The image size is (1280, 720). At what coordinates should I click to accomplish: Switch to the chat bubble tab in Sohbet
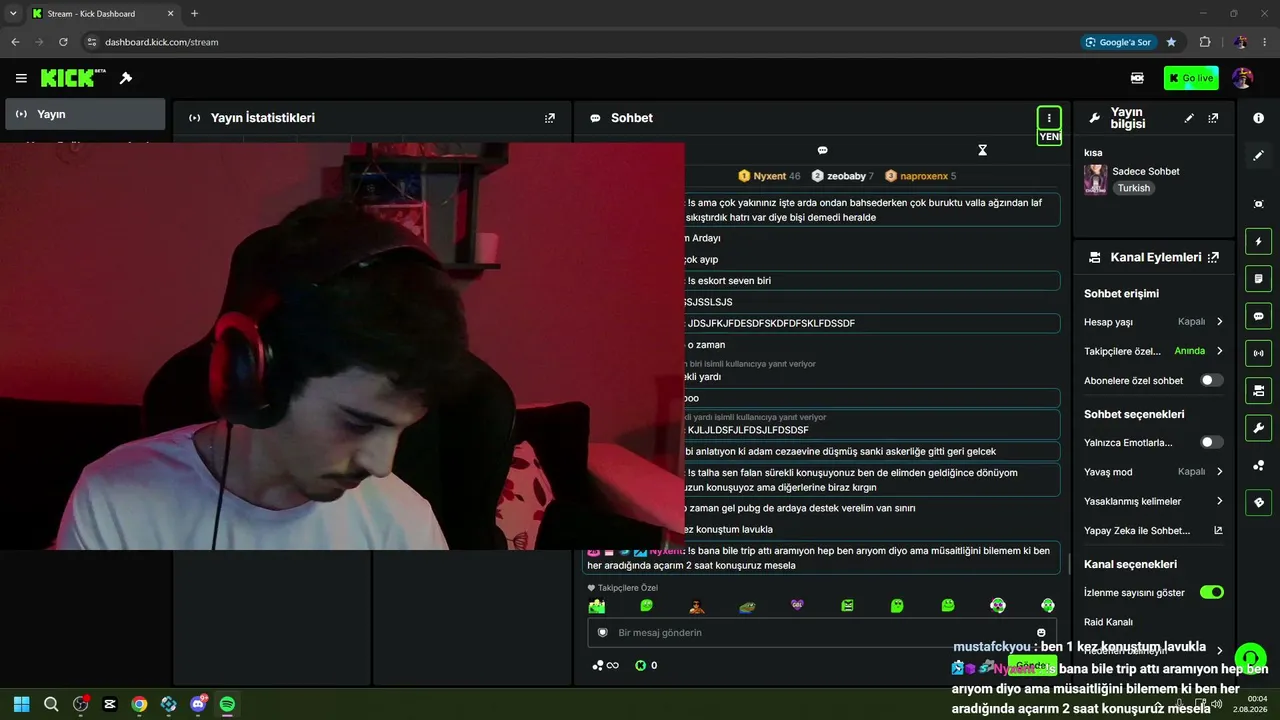click(x=822, y=150)
